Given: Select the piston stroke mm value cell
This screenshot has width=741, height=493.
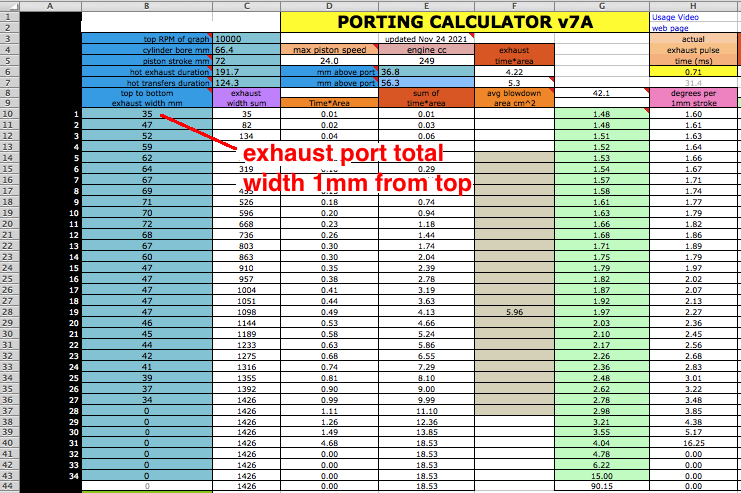Looking at the screenshot, I should [246, 61].
